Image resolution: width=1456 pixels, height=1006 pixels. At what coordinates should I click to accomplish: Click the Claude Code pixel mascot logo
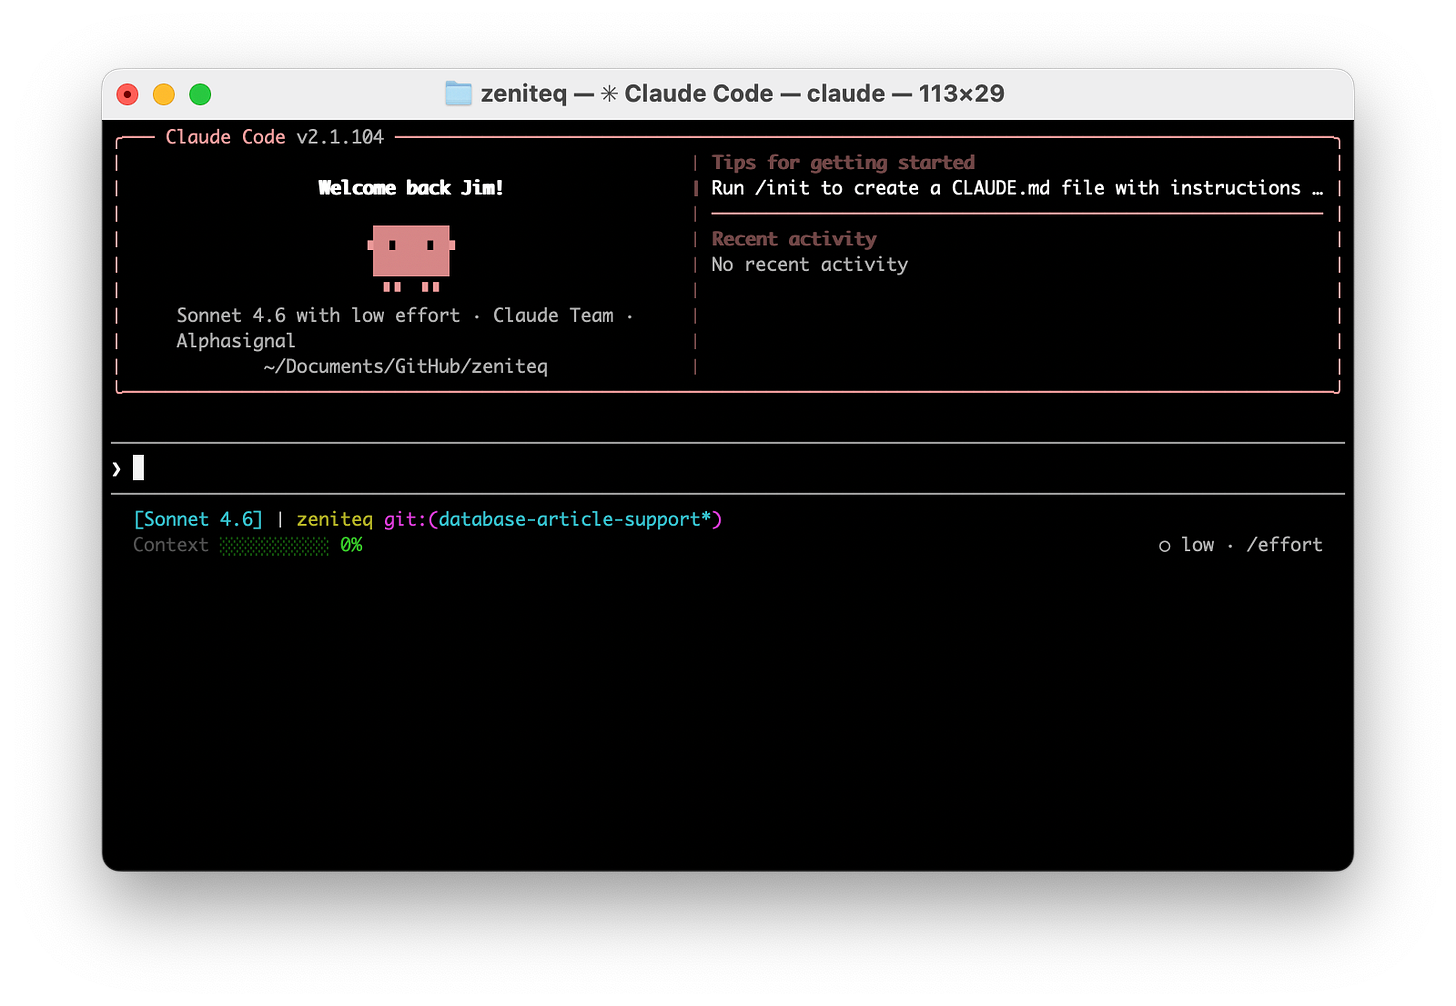(x=411, y=258)
